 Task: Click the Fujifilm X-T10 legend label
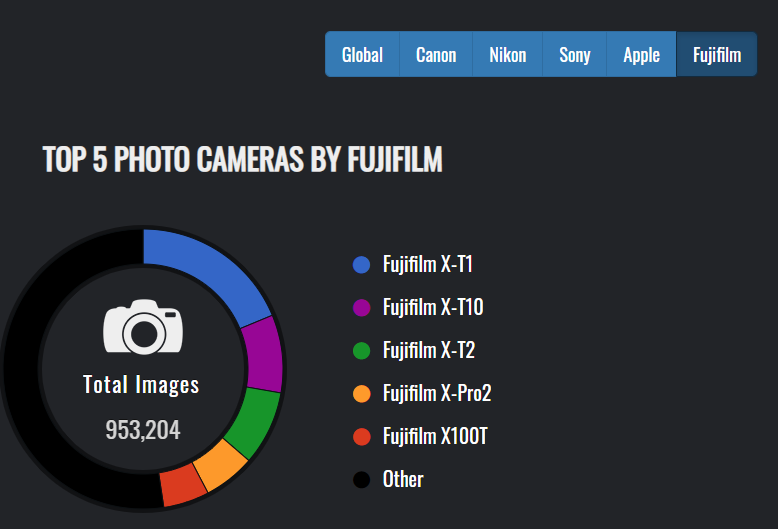pyautogui.click(x=433, y=307)
